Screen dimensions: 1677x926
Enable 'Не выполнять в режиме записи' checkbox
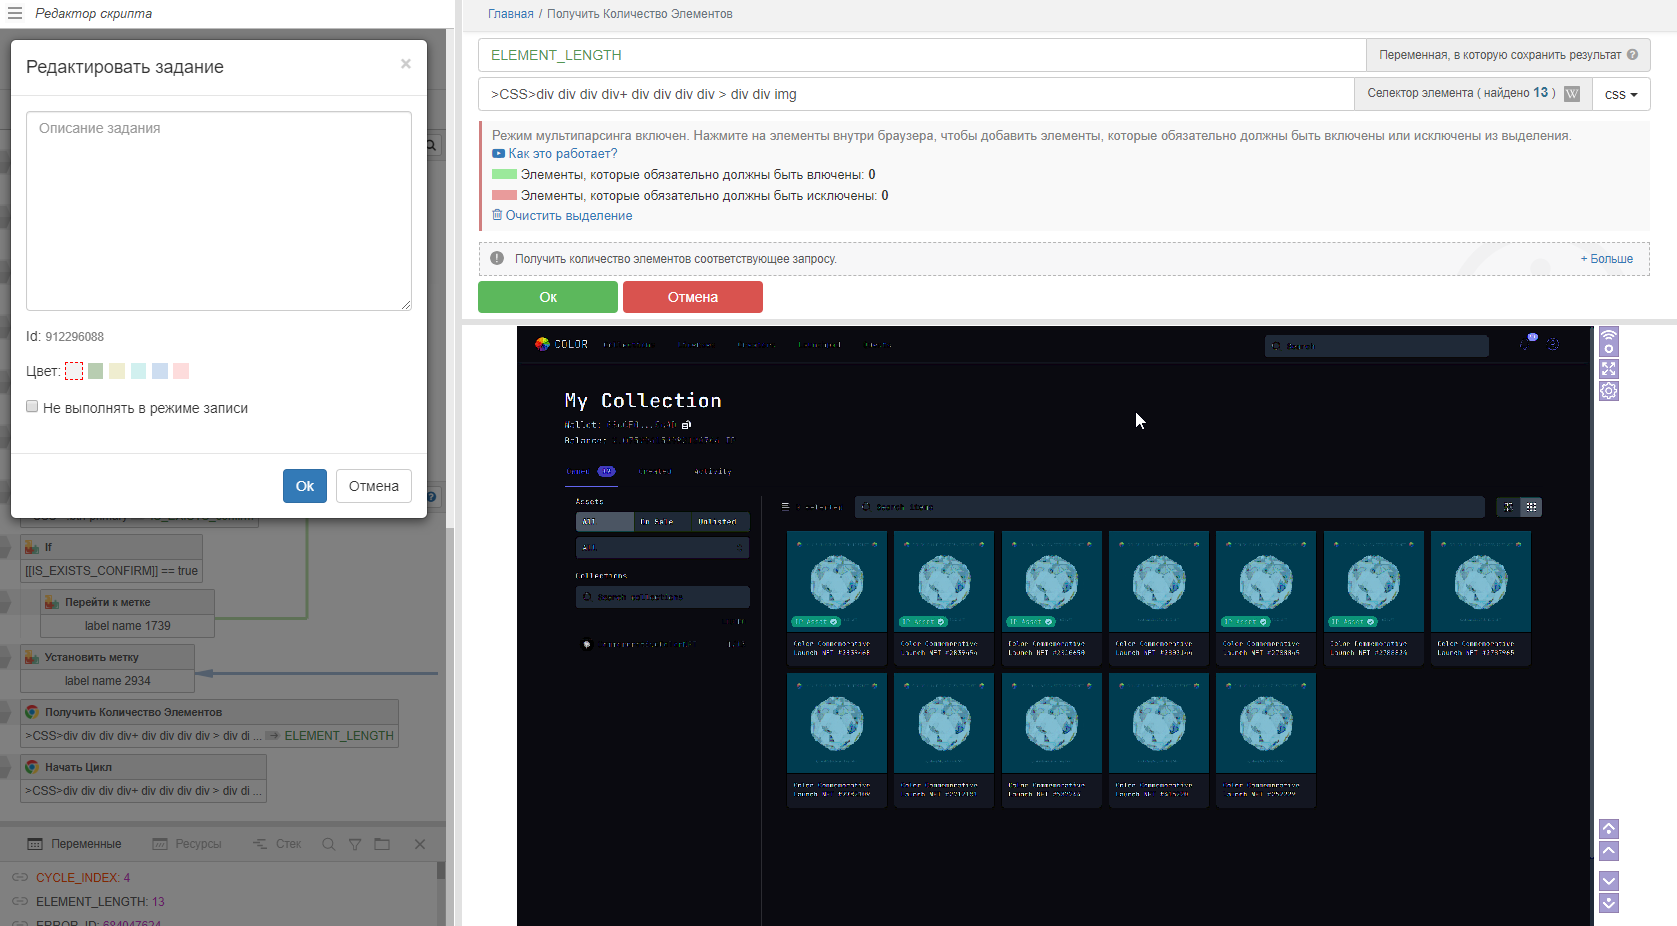(x=32, y=407)
